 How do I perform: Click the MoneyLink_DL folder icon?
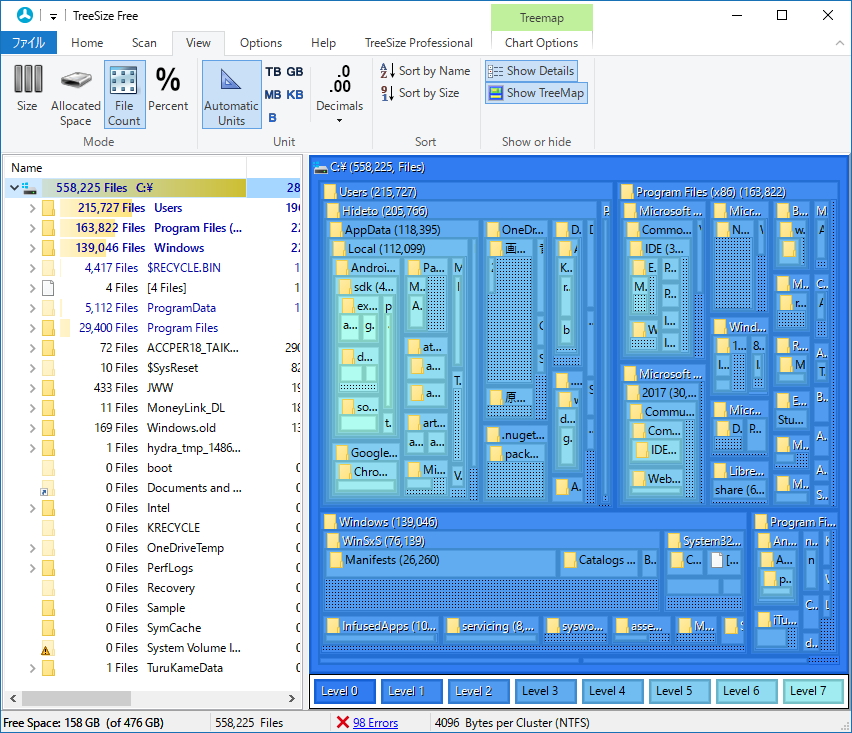point(48,408)
